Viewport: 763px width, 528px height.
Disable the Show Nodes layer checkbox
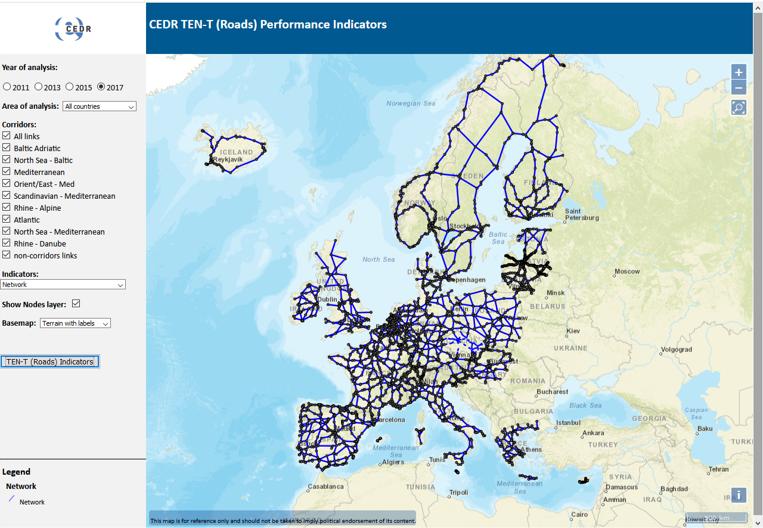tap(76, 304)
